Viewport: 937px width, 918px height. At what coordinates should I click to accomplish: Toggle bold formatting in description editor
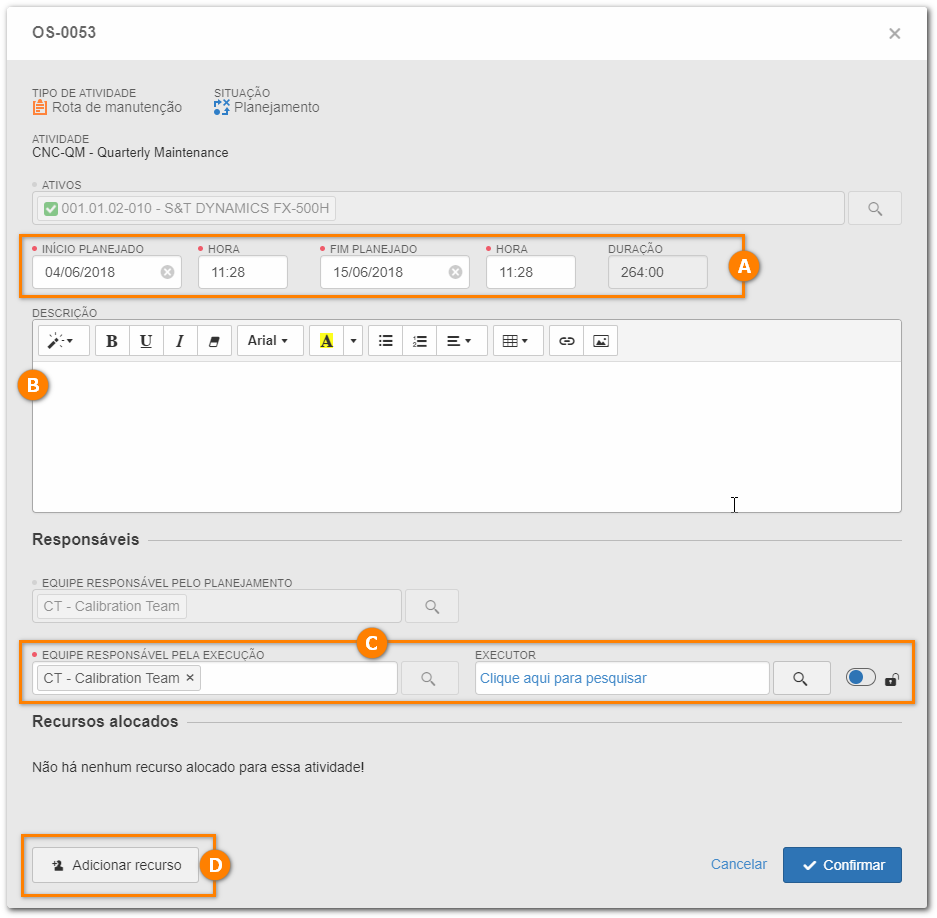click(112, 341)
